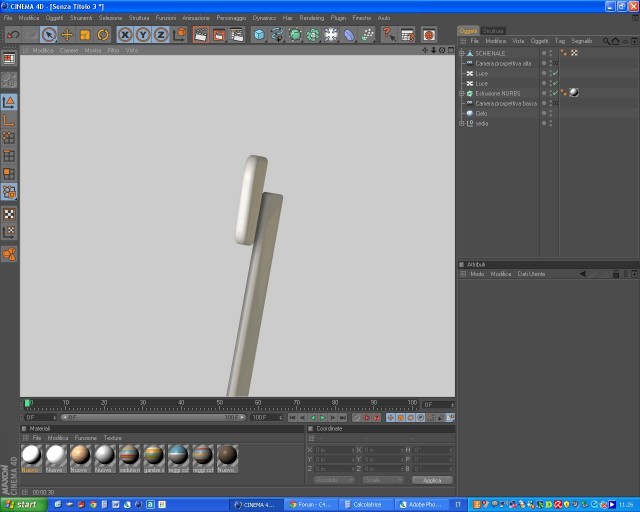The width and height of the screenshot is (640, 512).
Task: Expand the SCHIENALE object tree node
Action: [x=462, y=53]
